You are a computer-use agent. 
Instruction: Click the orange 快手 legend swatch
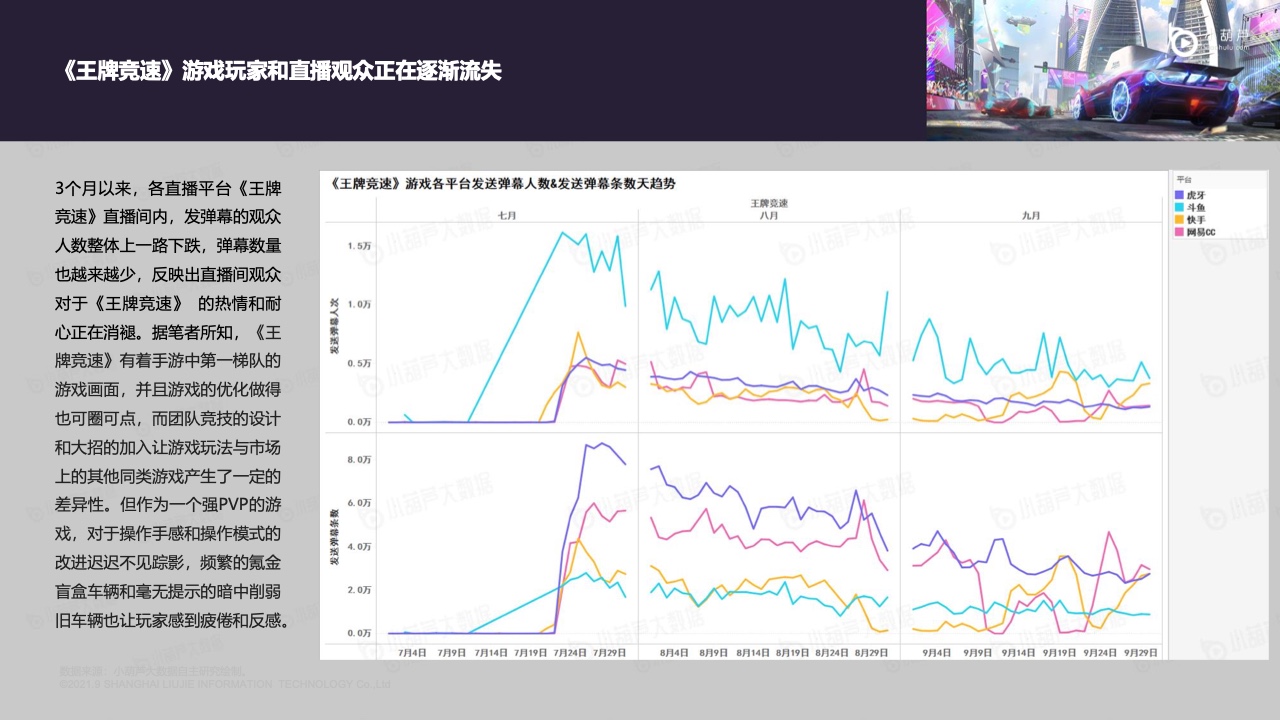[1179, 219]
